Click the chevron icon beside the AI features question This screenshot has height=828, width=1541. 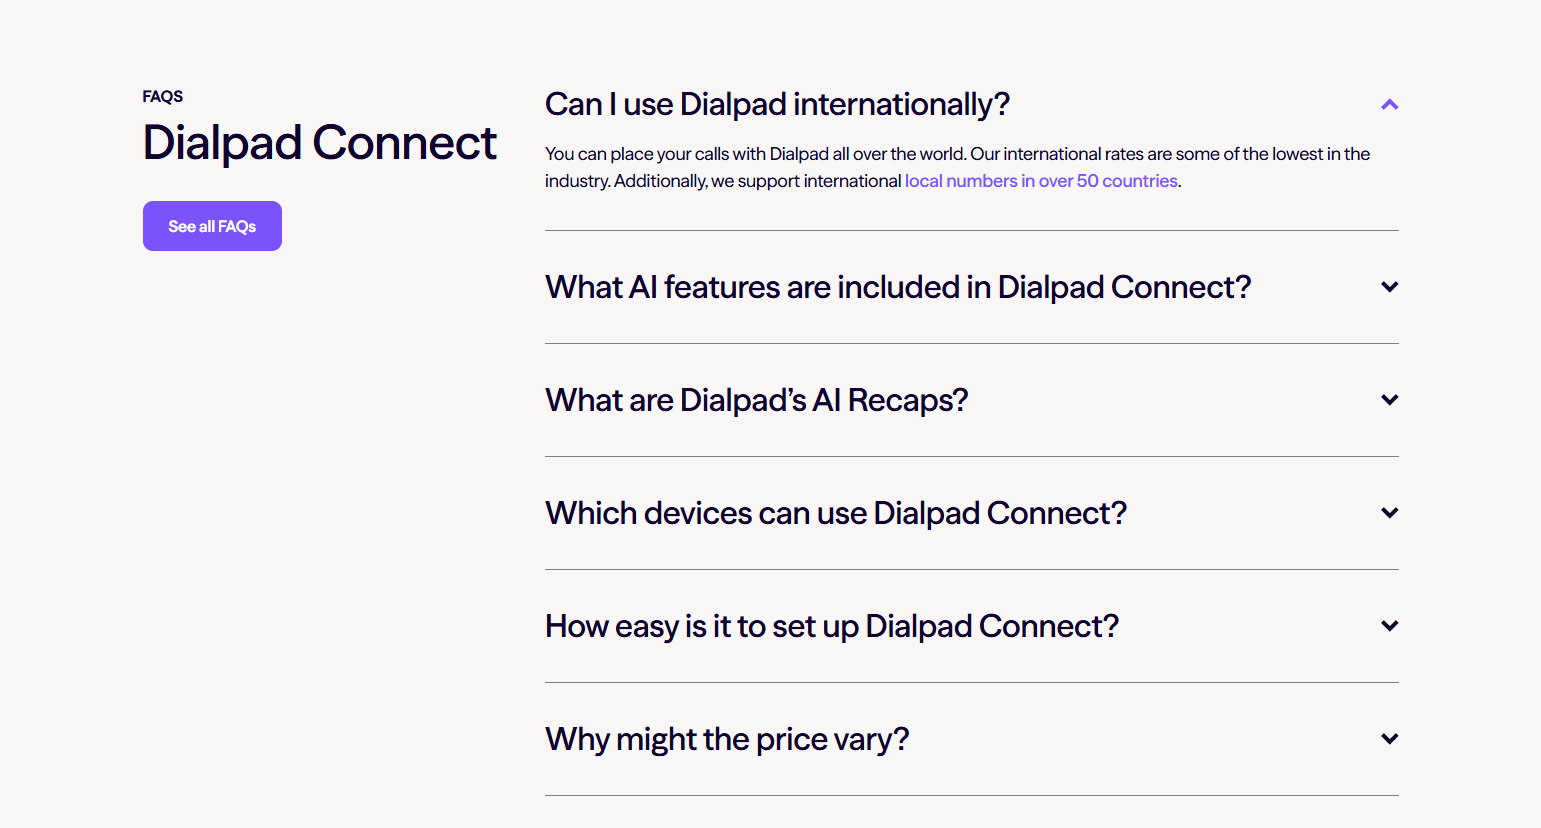click(x=1389, y=287)
